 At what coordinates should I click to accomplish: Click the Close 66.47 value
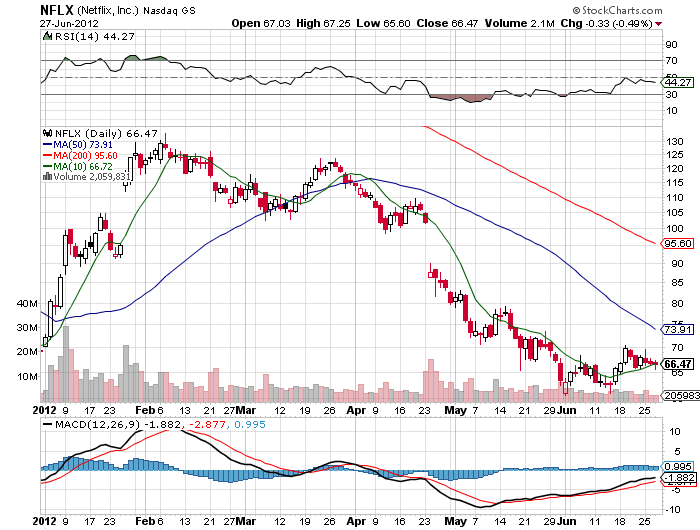coord(447,24)
